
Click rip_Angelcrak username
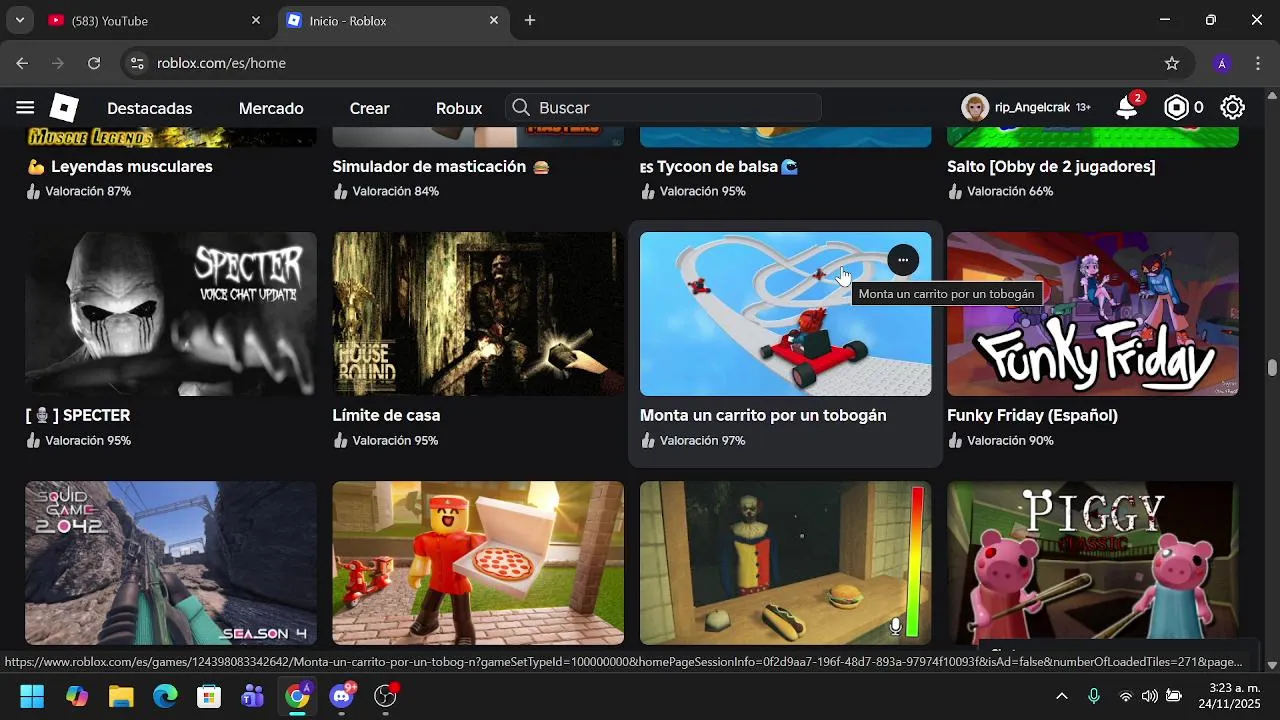[1032, 107]
